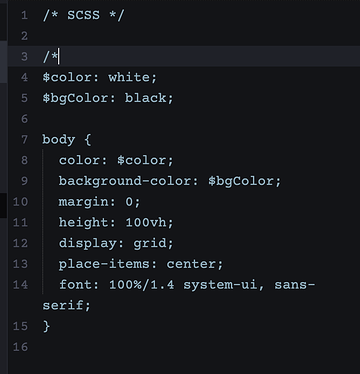Click the value black on line 5
The width and height of the screenshot is (360, 374).
(x=145, y=98)
